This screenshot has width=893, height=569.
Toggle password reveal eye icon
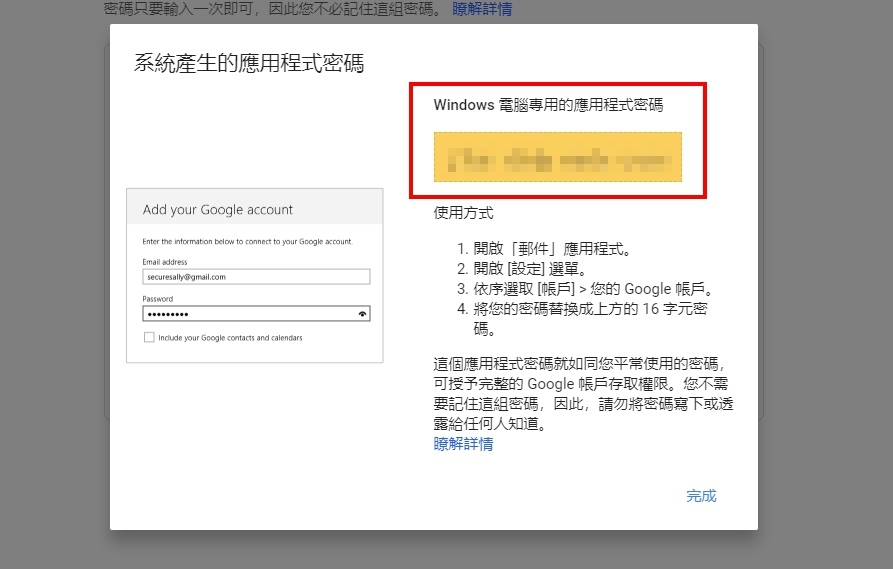362,314
